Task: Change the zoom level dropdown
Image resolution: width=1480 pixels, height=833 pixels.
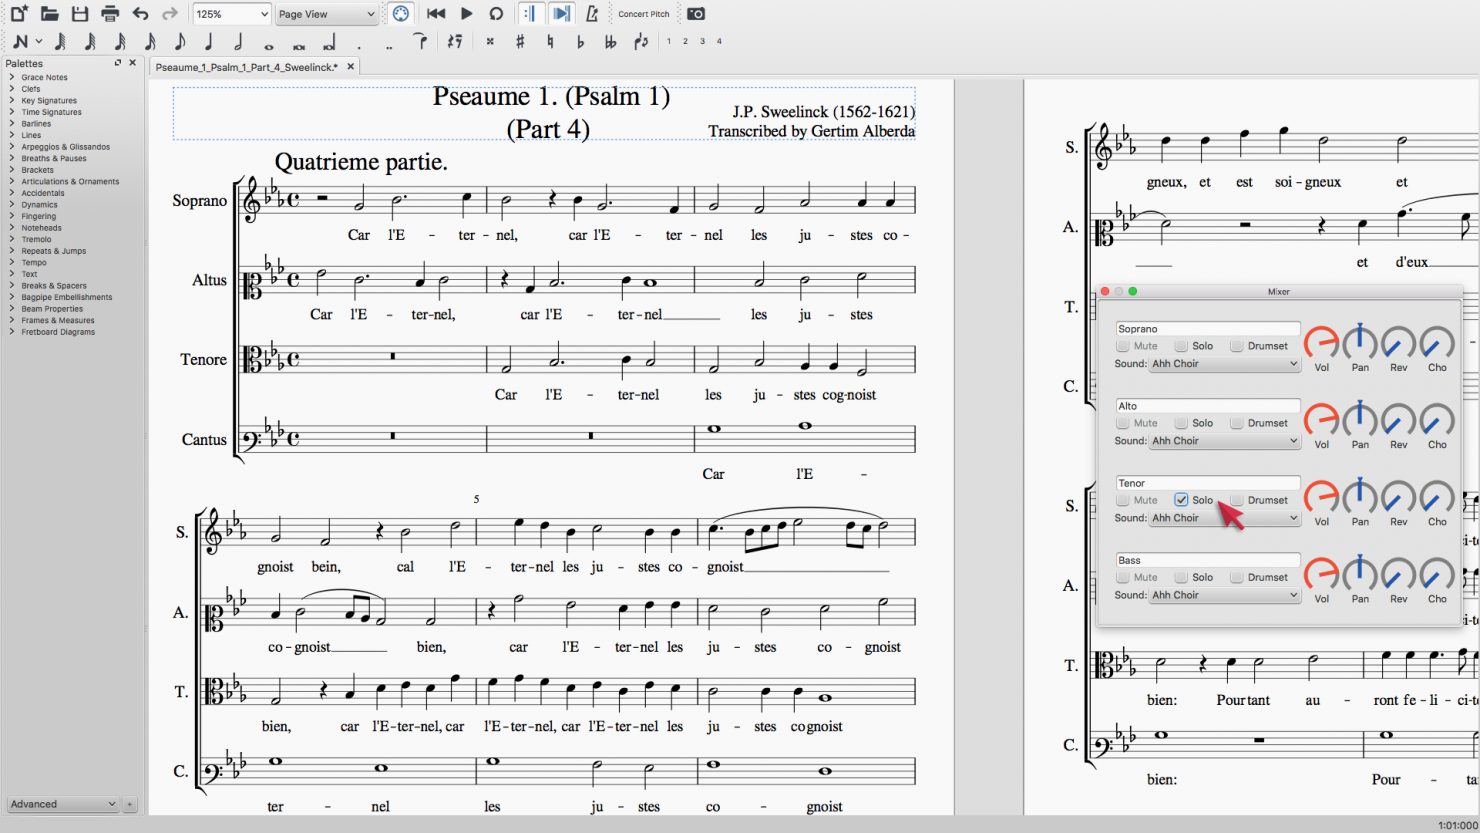Action: tap(231, 13)
